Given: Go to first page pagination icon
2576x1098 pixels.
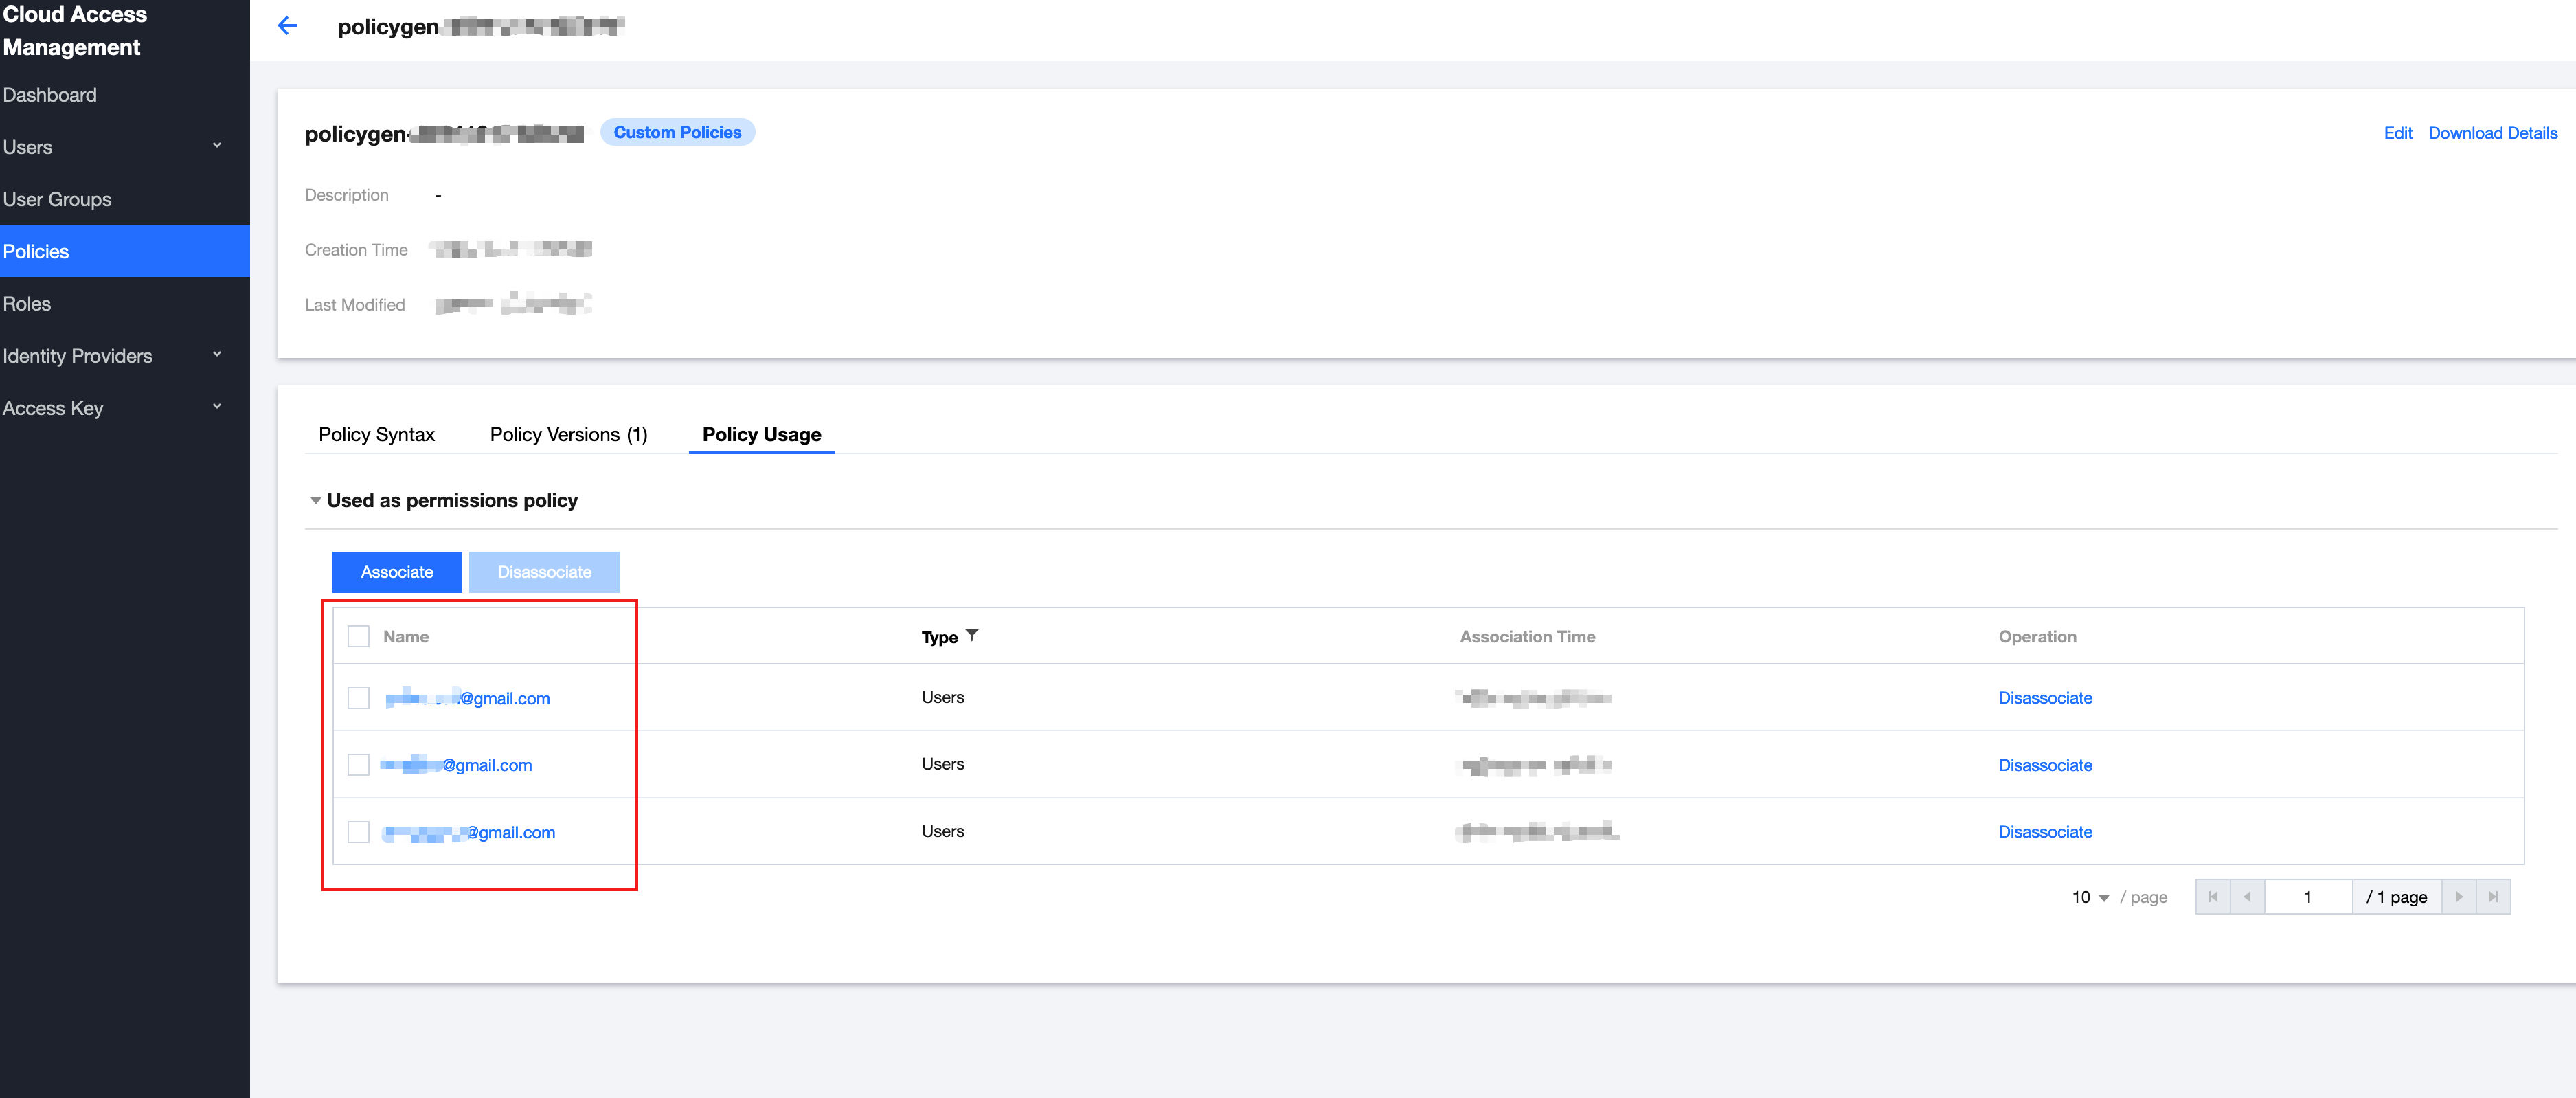Looking at the screenshot, I should [x=2213, y=897].
